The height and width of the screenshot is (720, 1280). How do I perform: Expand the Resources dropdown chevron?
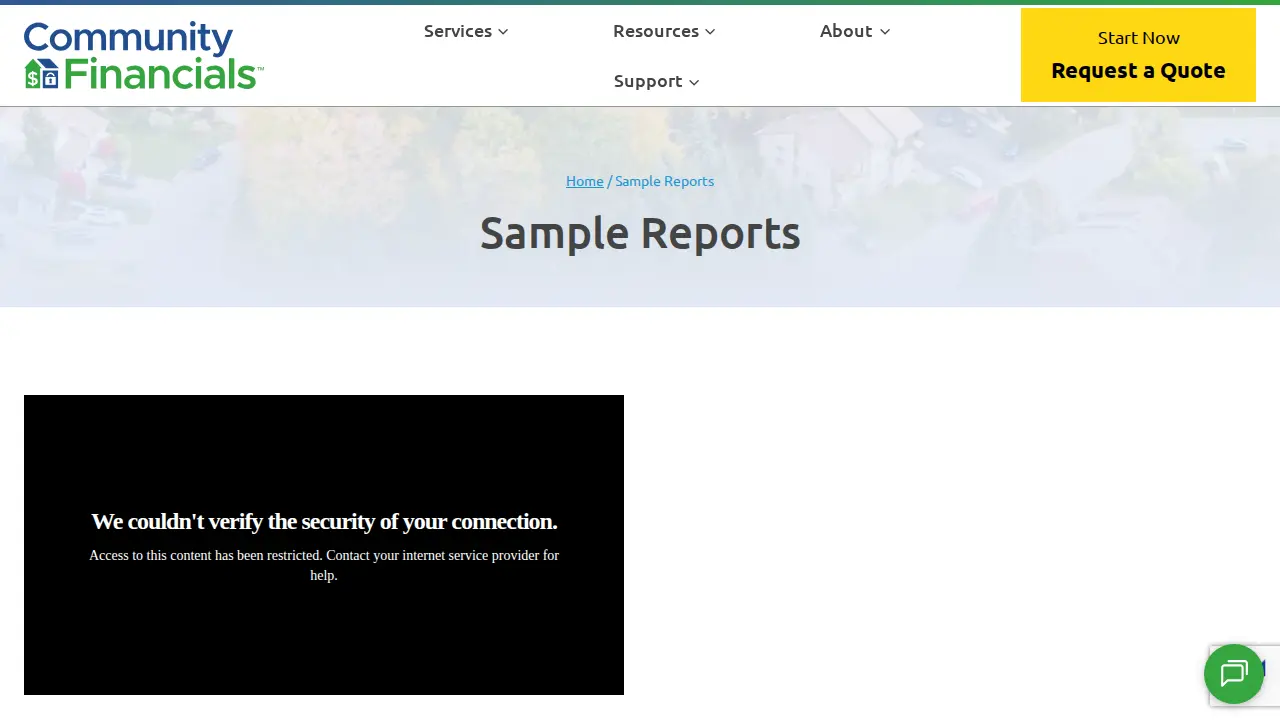pos(710,32)
